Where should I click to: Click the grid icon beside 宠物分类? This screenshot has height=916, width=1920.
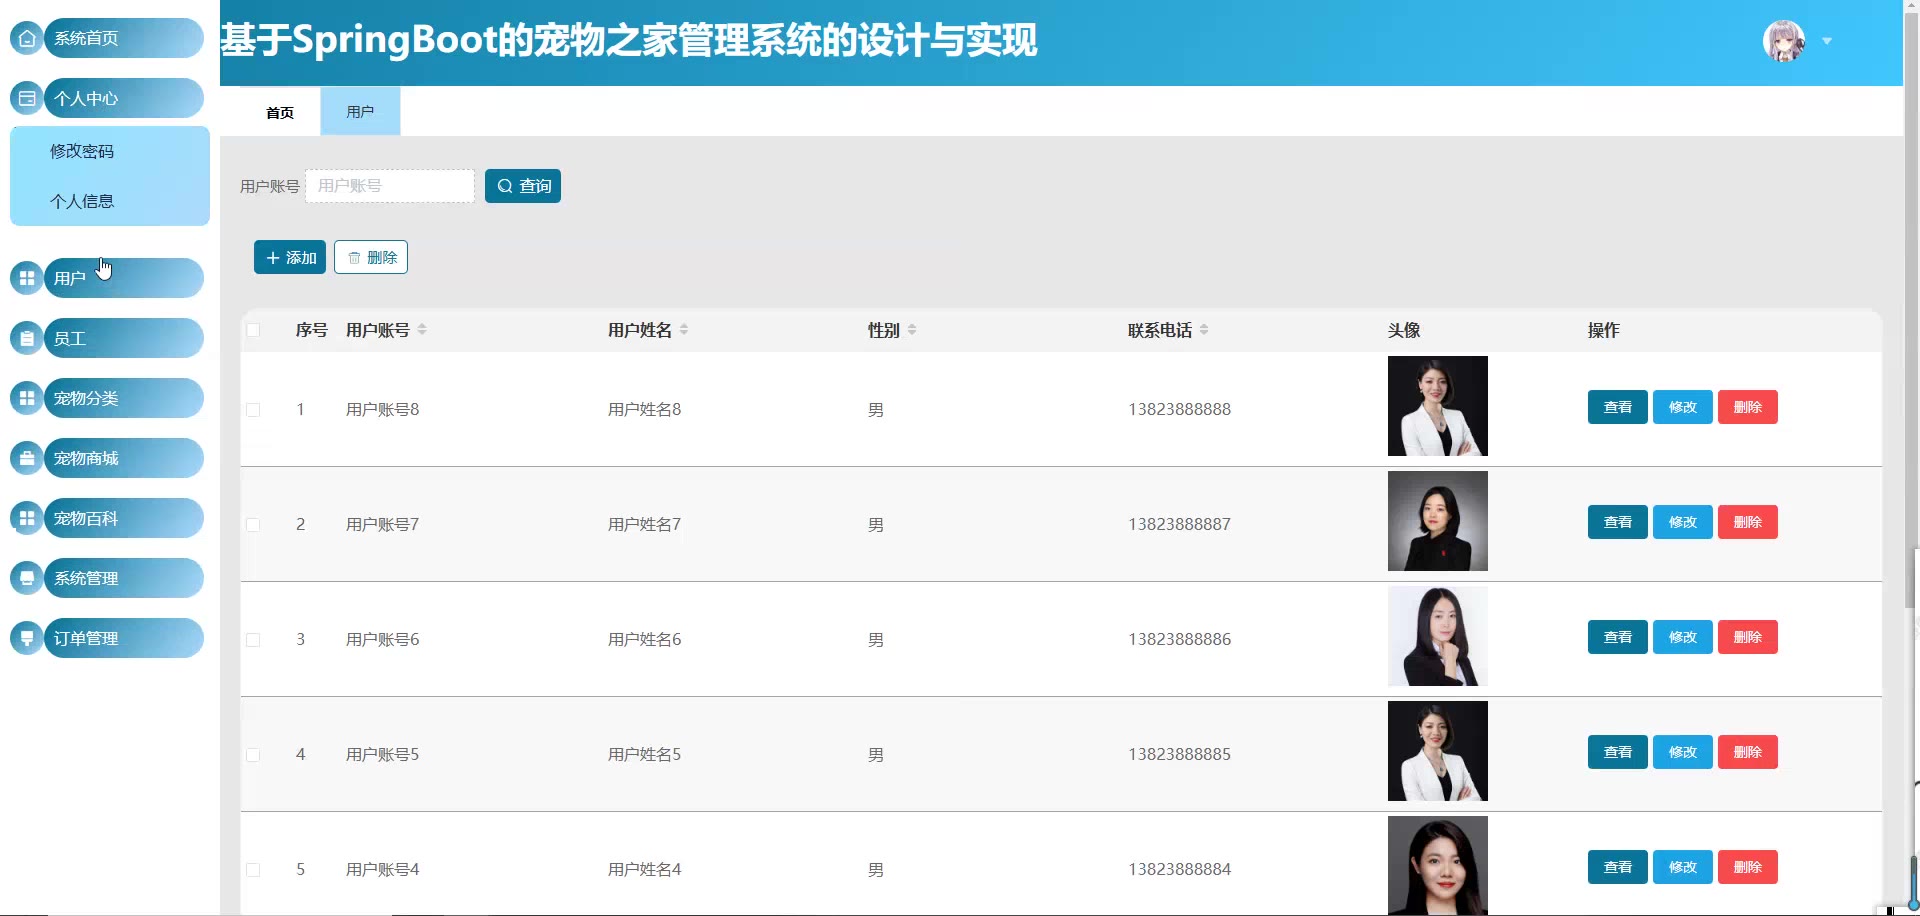27,398
